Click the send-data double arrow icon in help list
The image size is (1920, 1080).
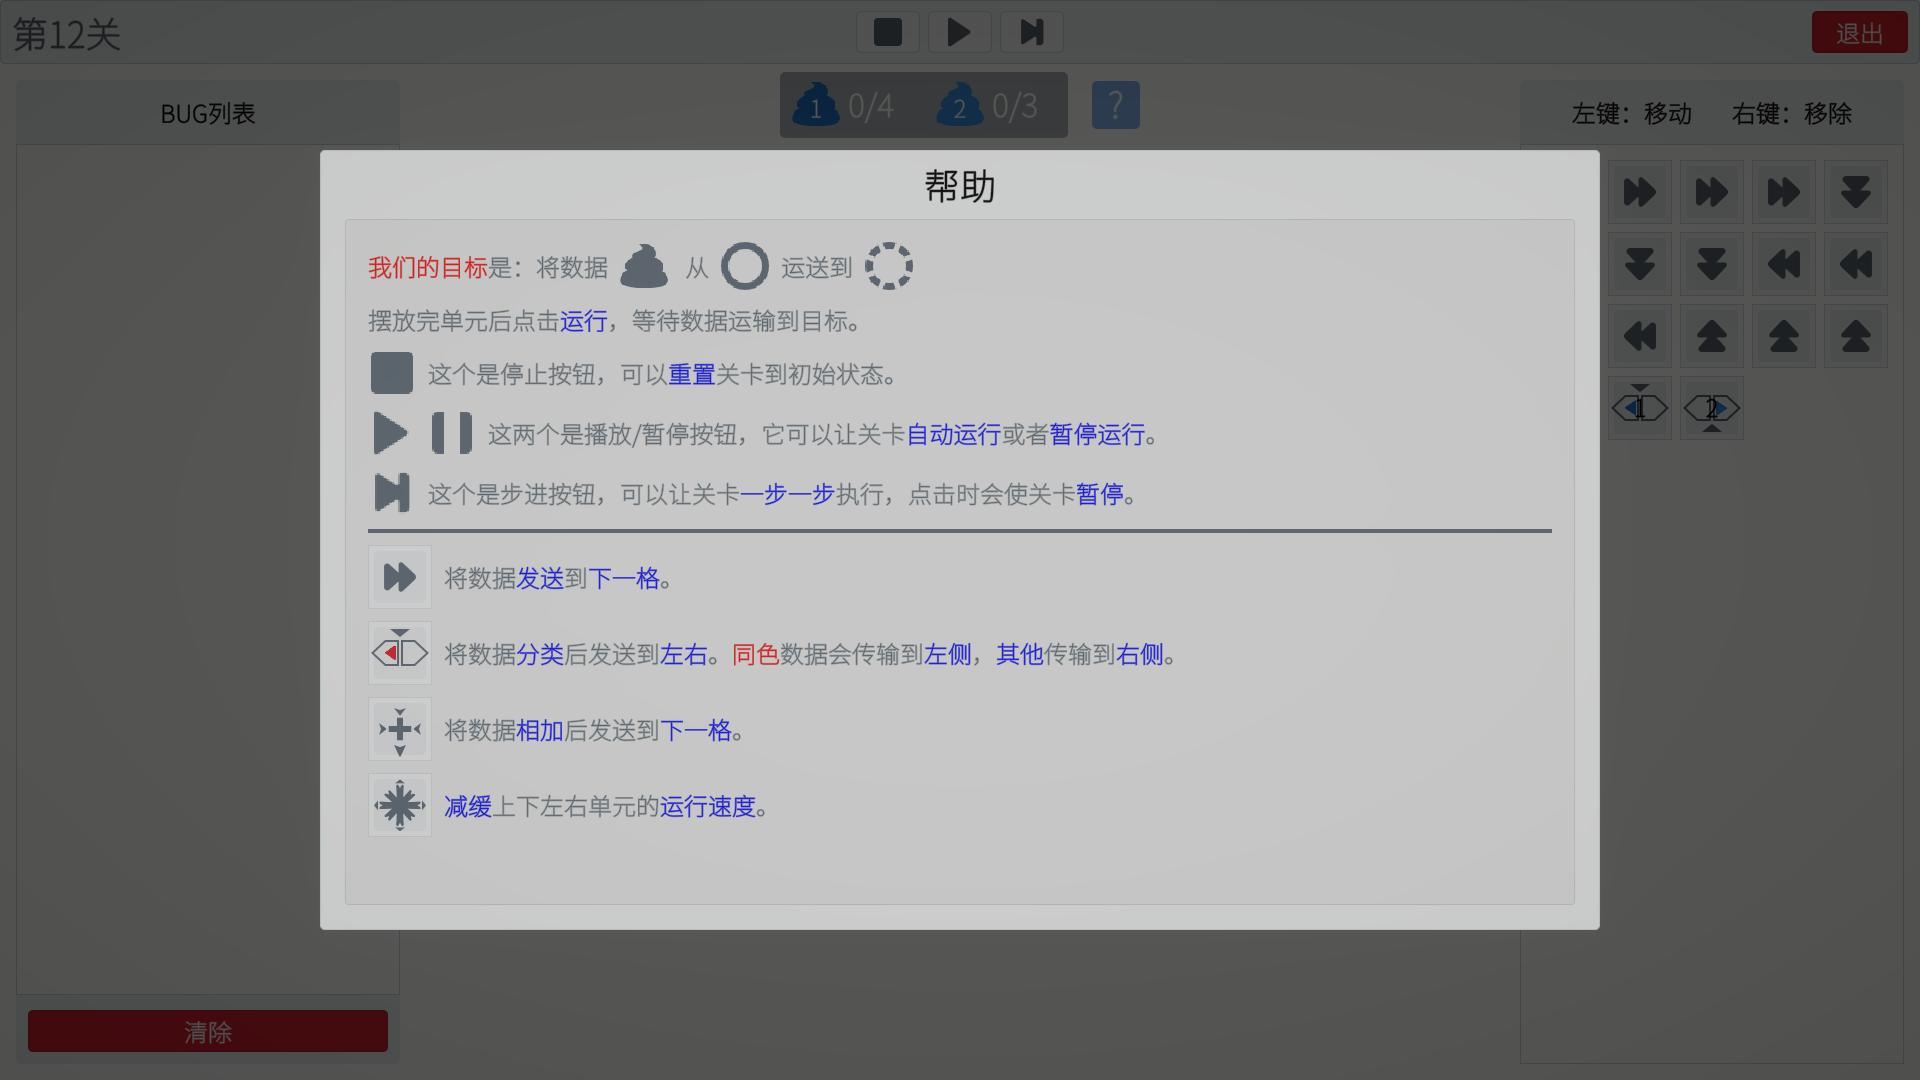coord(399,577)
